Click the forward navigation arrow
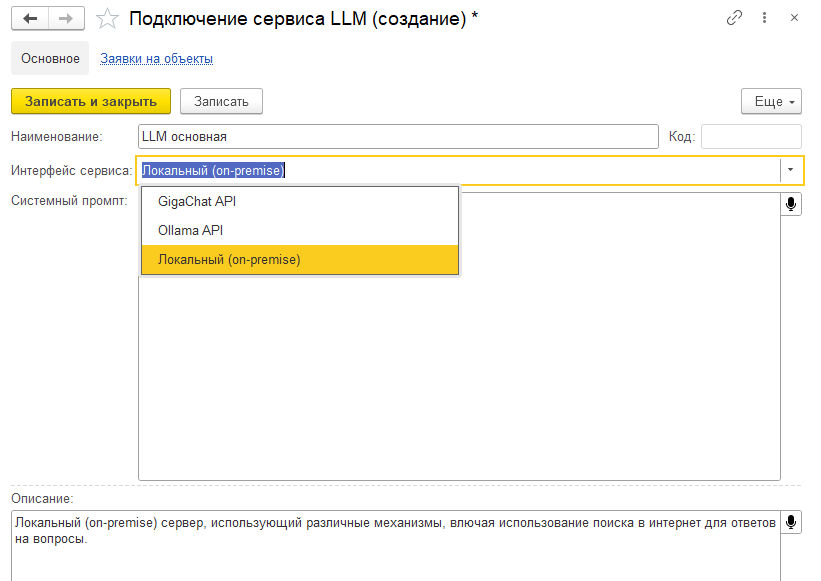This screenshot has height=581, width=821. [64, 17]
